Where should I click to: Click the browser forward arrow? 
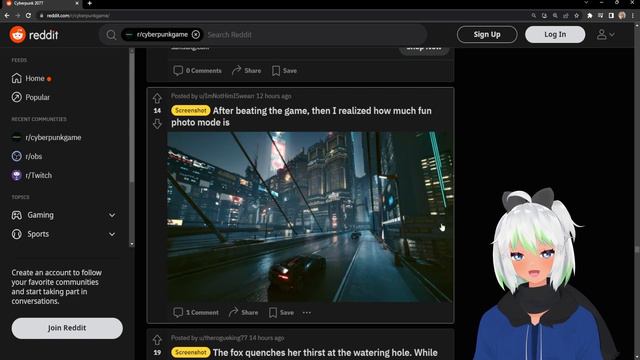point(18,16)
